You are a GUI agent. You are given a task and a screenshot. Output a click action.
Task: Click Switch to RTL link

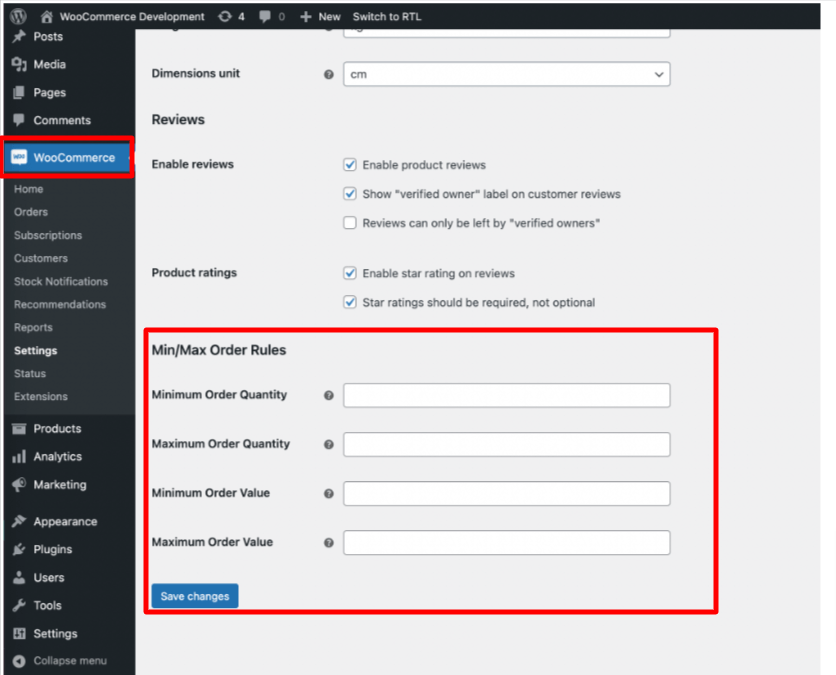click(387, 17)
